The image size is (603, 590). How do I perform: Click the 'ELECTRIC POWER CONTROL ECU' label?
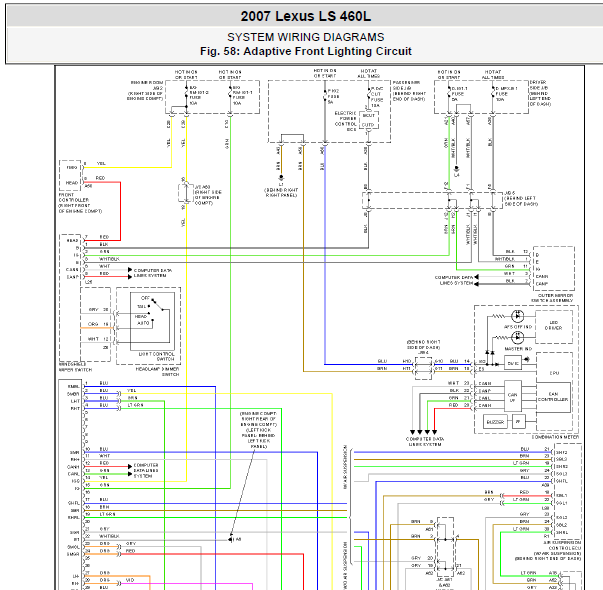(345, 121)
